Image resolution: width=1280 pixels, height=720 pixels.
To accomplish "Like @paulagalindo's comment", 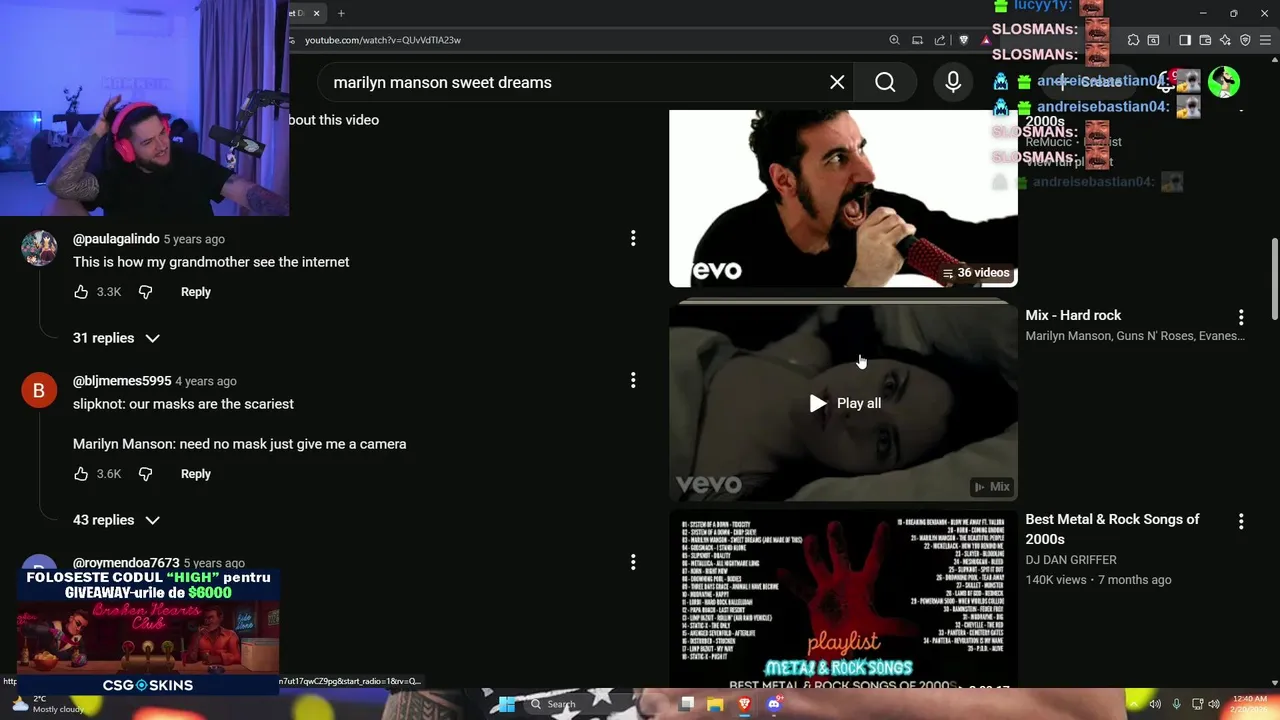I will pyautogui.click(x=81, y=292).
